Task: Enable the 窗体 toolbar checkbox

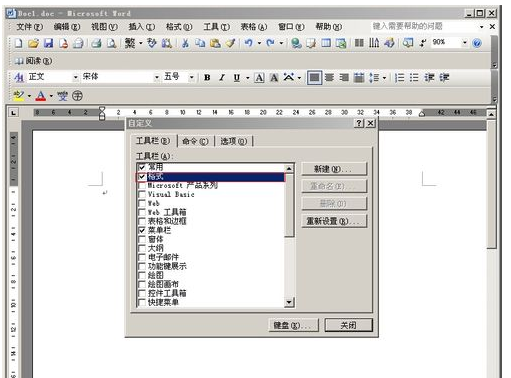Action: (x=142, y=239)
